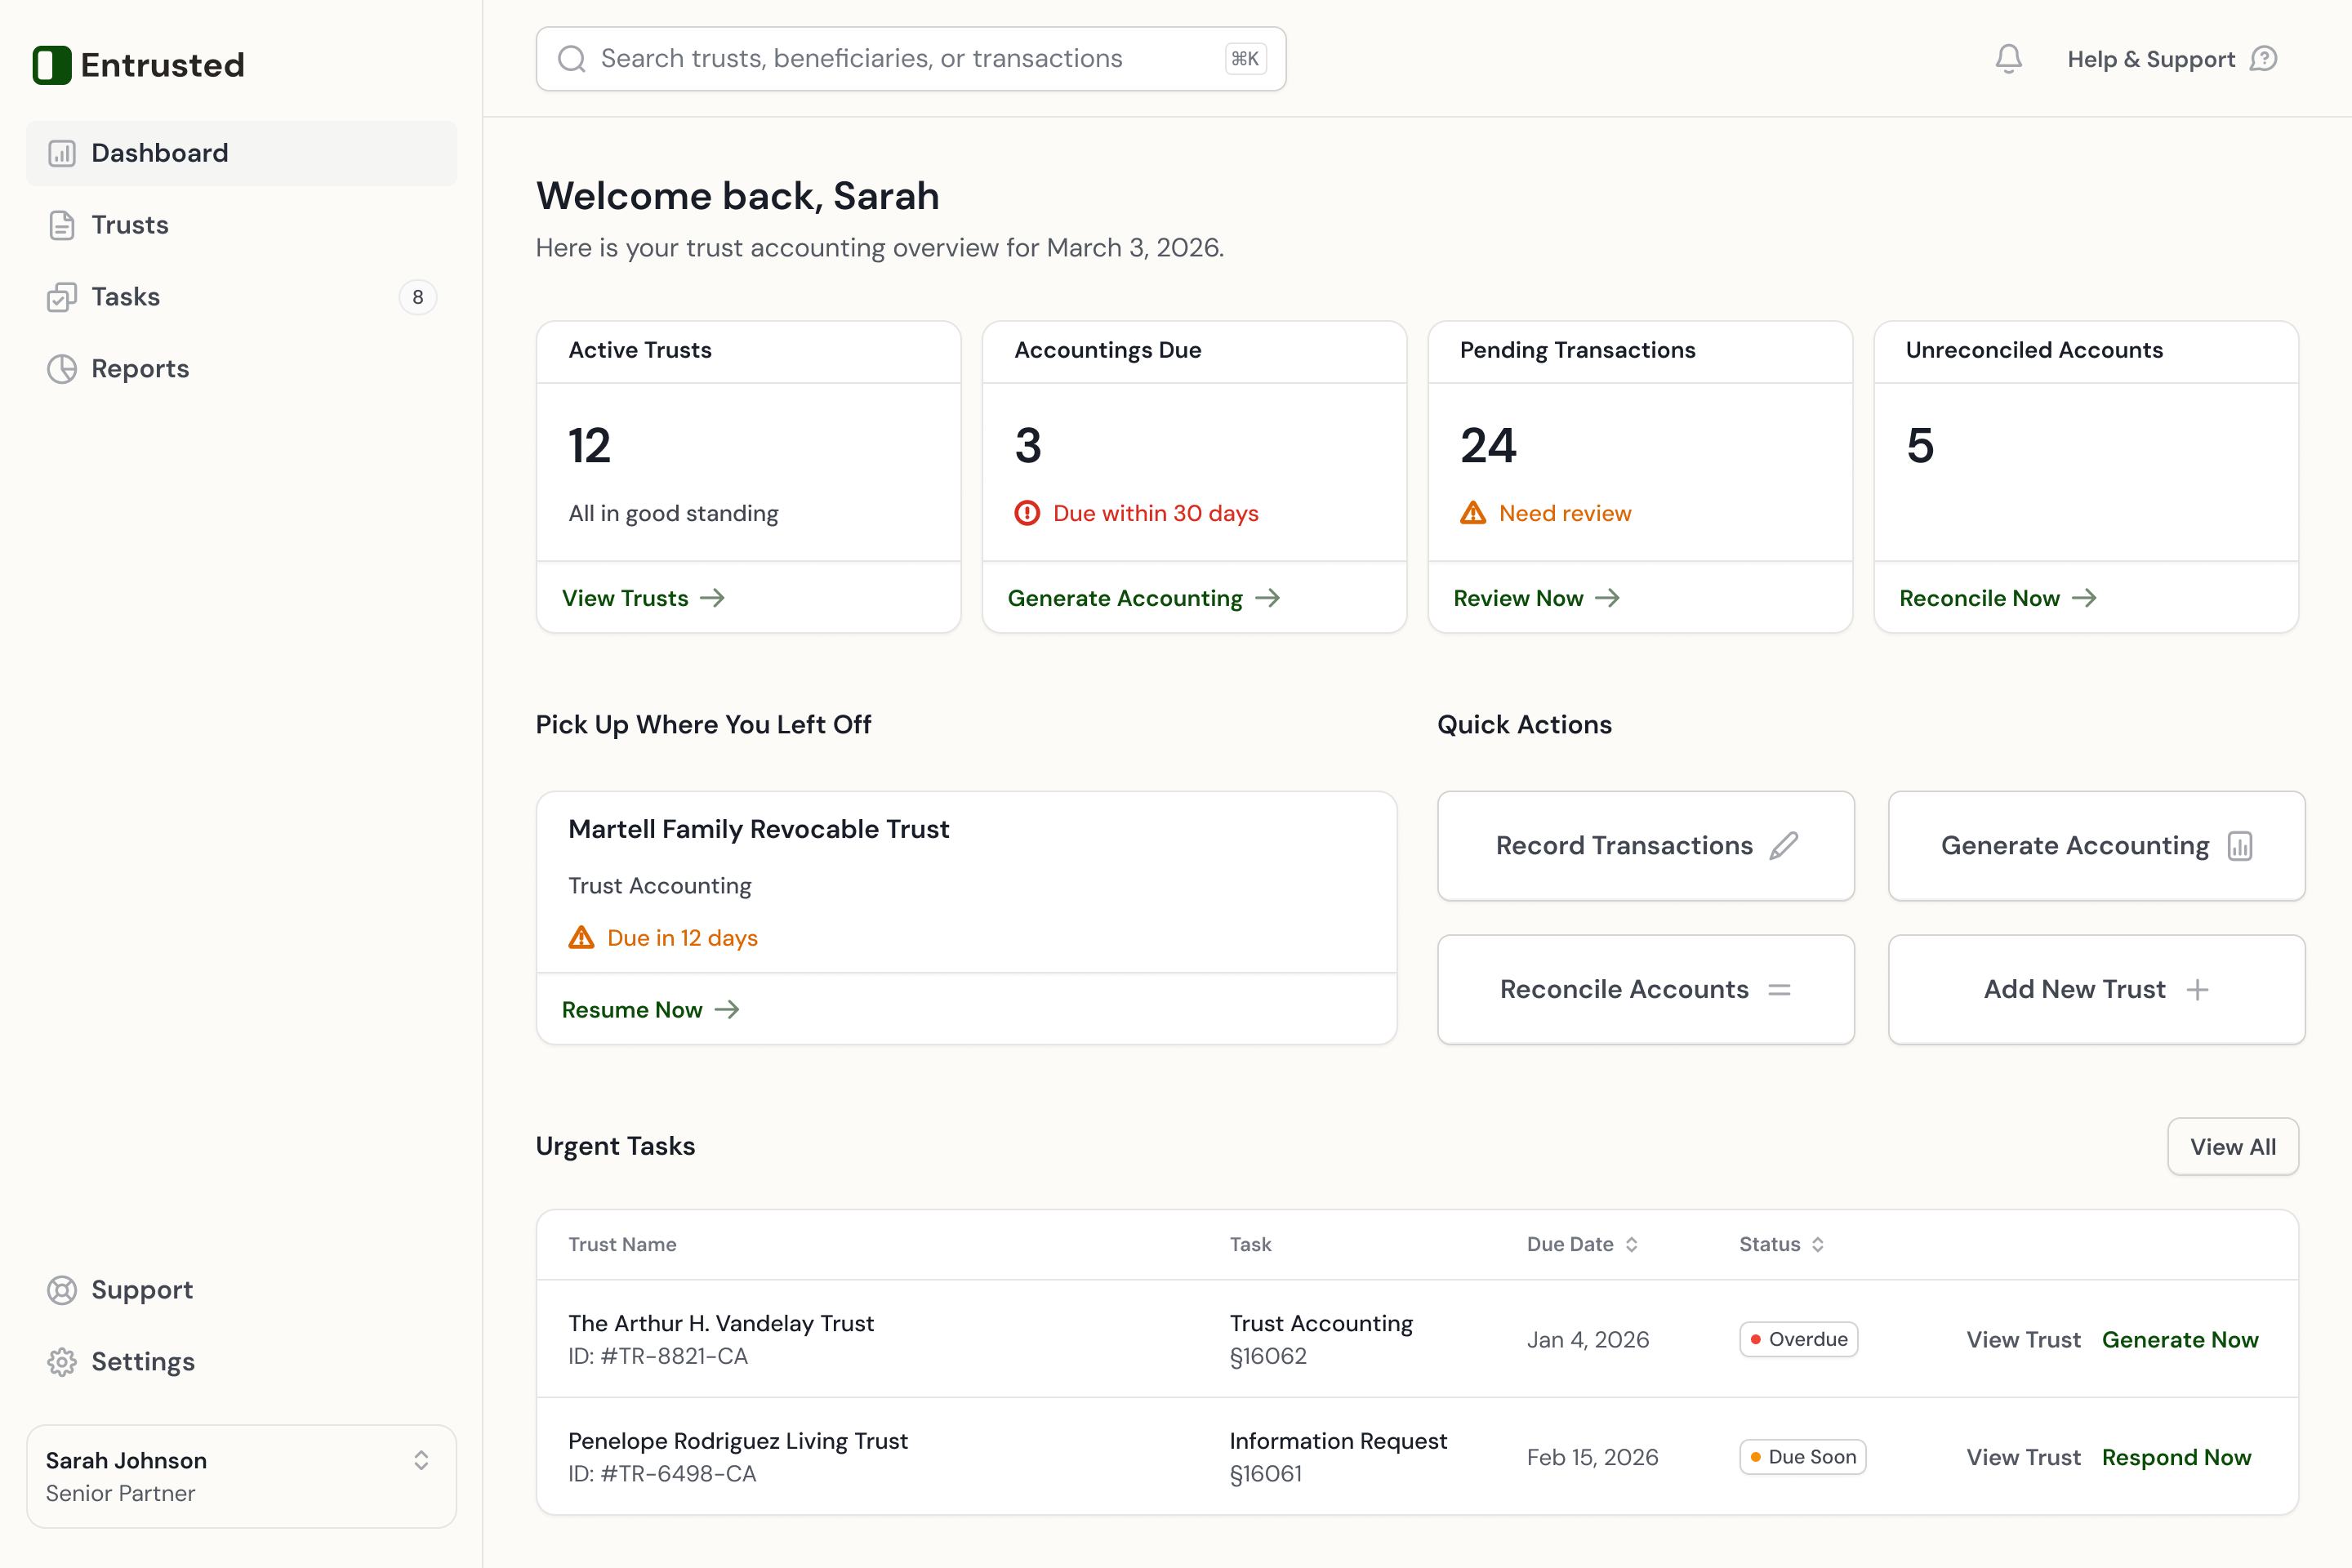
Task: Click the help question bubble icon
Action: (2263, 59)
